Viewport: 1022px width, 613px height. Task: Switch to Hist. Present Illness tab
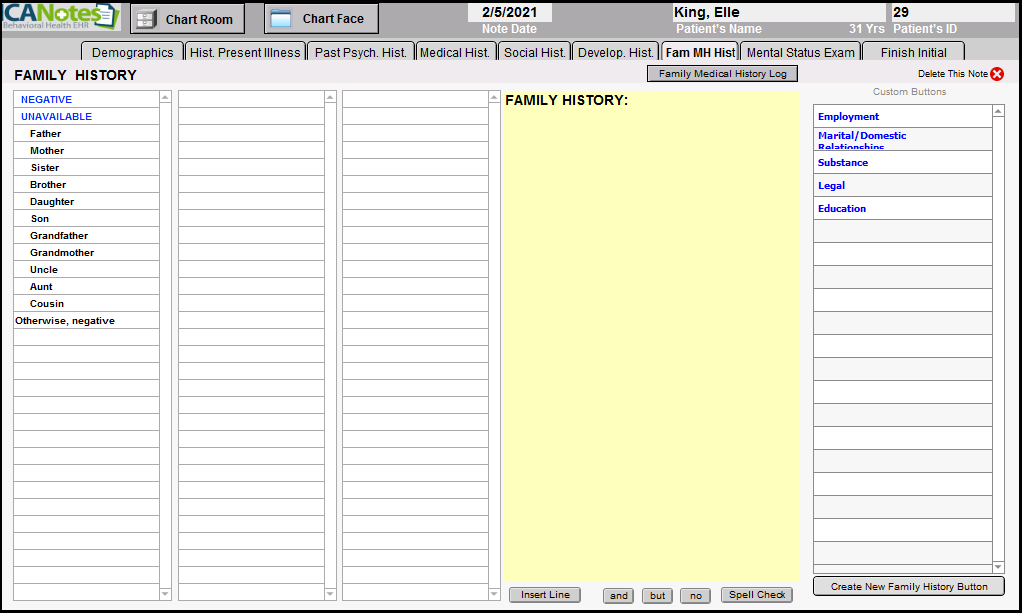coord(245,52)
